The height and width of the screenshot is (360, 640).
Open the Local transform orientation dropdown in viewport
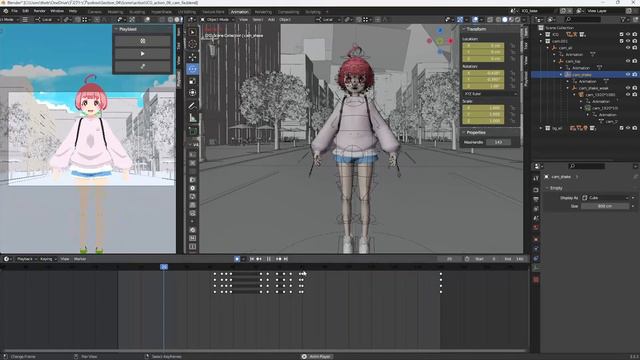(x=328, y=19)
